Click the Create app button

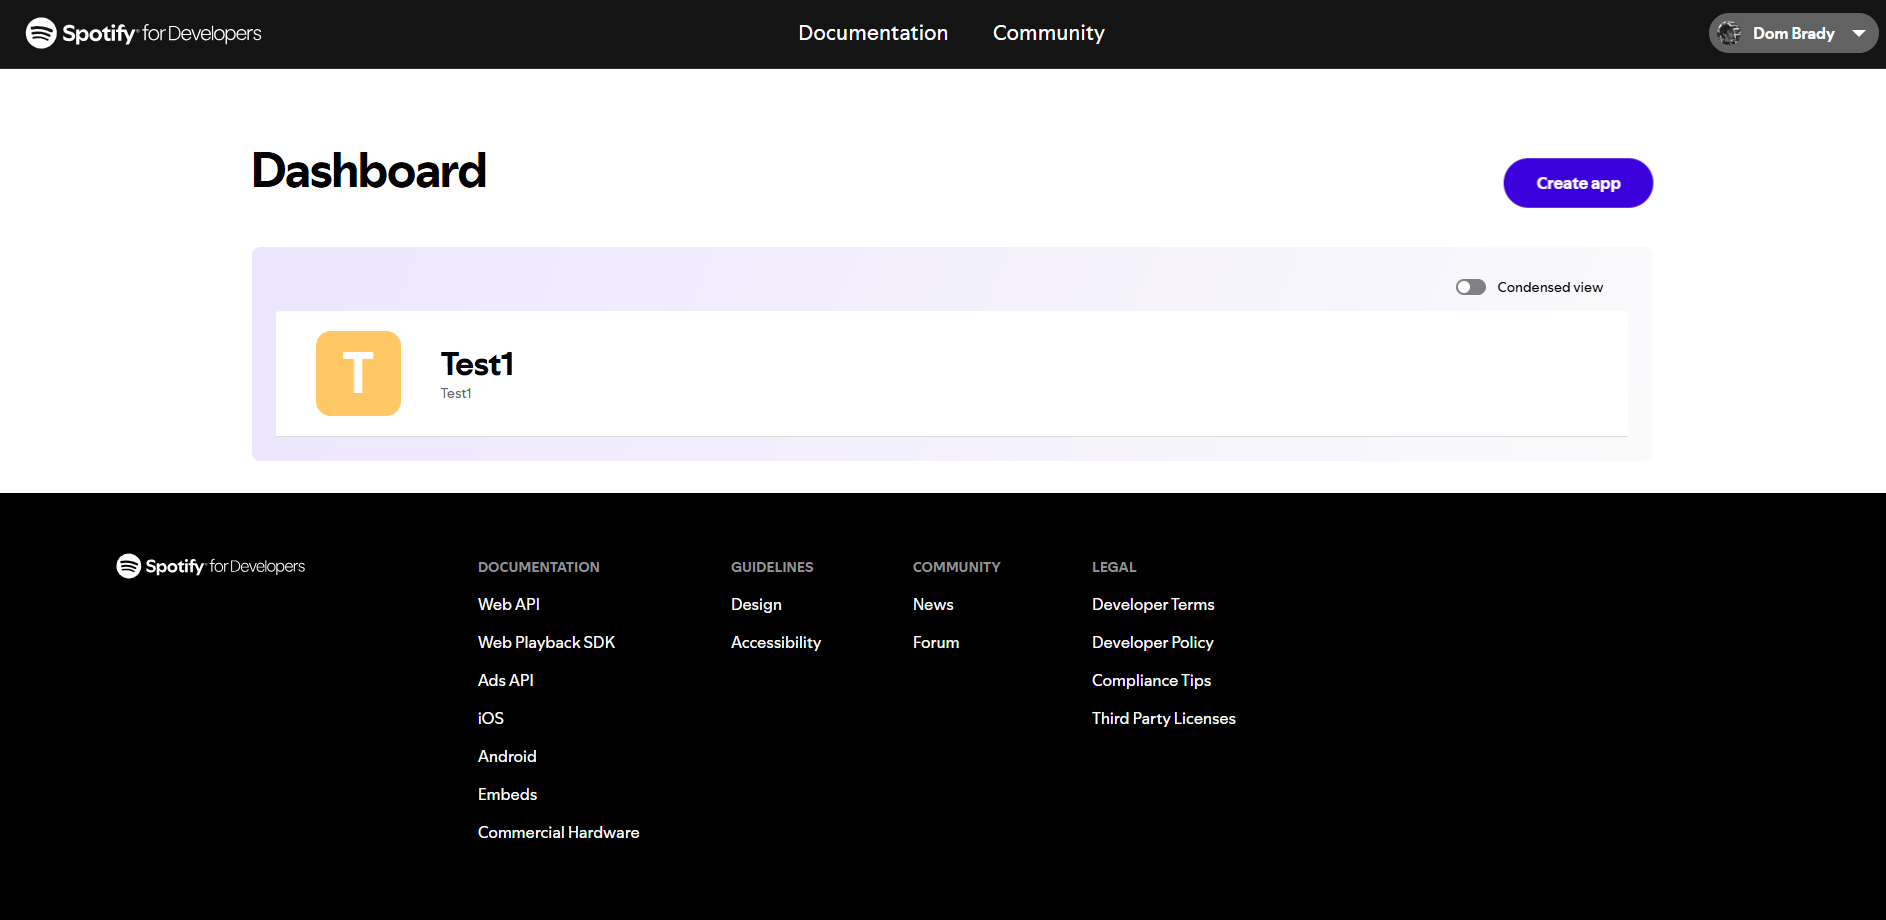[1578, 183]
